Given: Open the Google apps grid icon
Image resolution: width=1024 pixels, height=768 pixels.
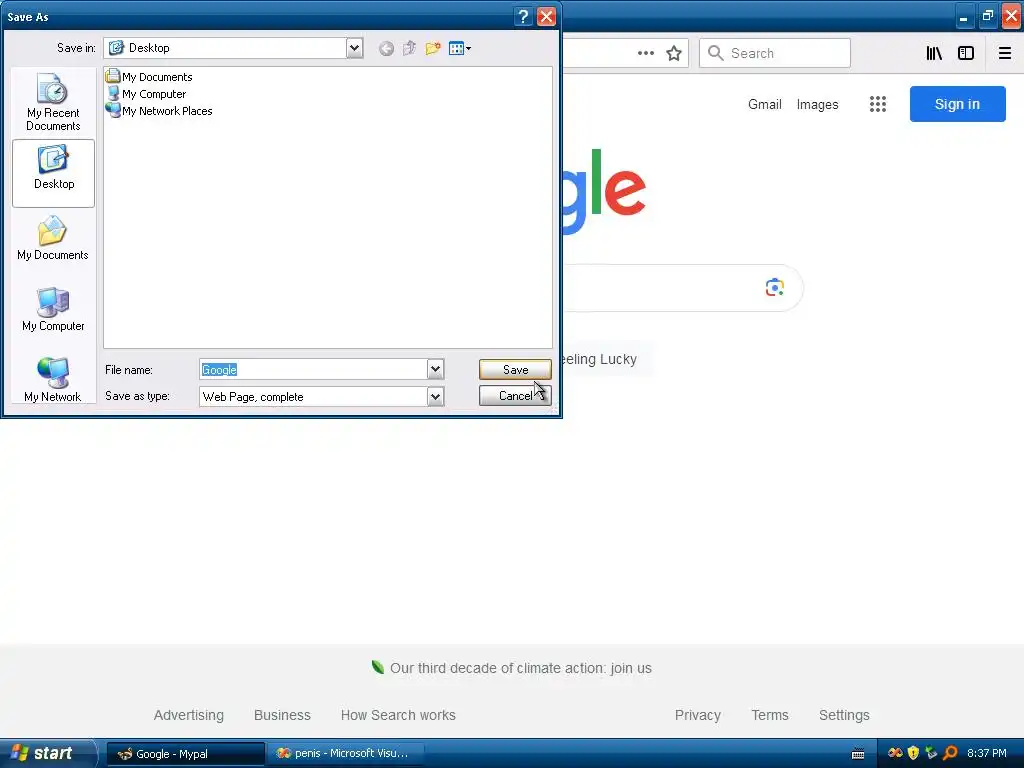Looking at the screenshot, I should 878,104.
